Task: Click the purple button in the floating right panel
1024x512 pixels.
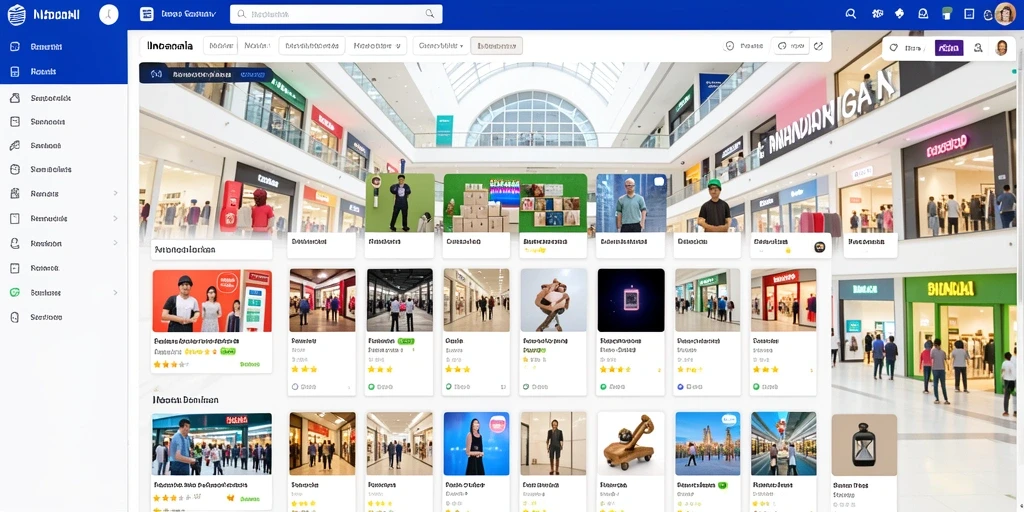Action: pyautogui.click(x=949, y=48)
